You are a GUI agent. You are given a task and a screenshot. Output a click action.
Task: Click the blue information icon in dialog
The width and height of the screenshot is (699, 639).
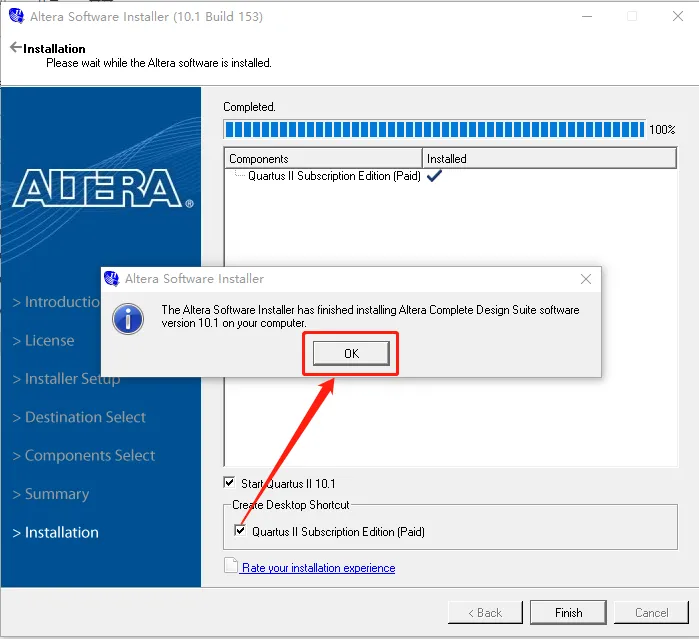[x=128, y=319]
